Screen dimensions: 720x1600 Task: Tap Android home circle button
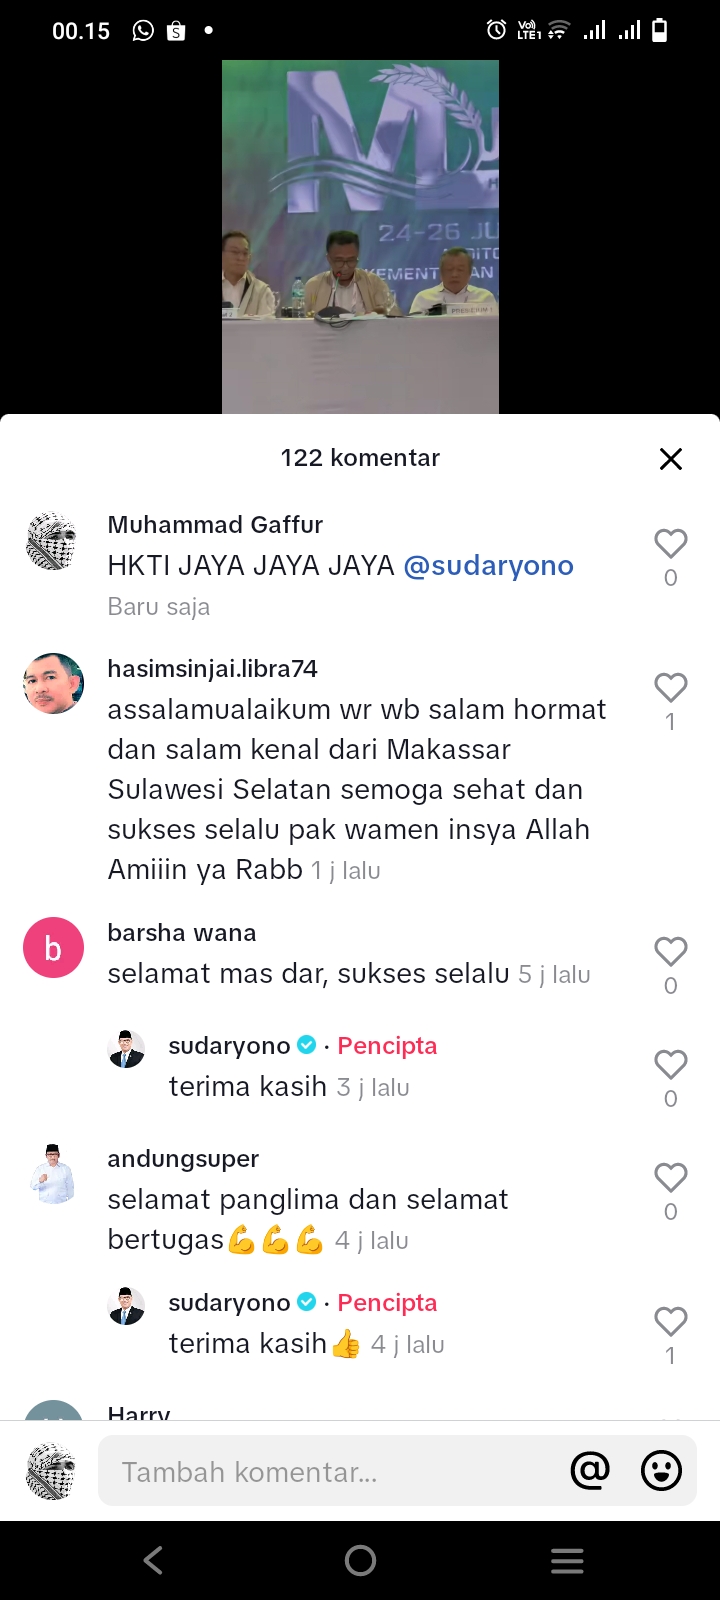(x=360, y=1560)
